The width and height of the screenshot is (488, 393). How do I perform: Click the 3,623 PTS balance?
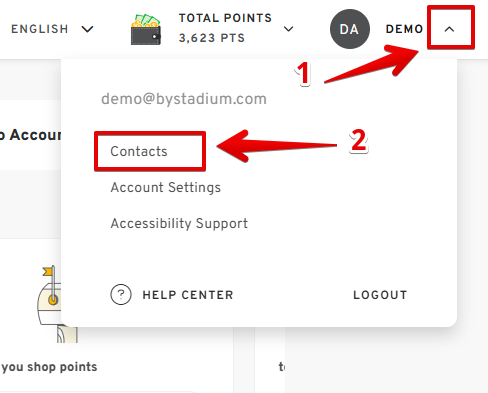click(212, 38)
